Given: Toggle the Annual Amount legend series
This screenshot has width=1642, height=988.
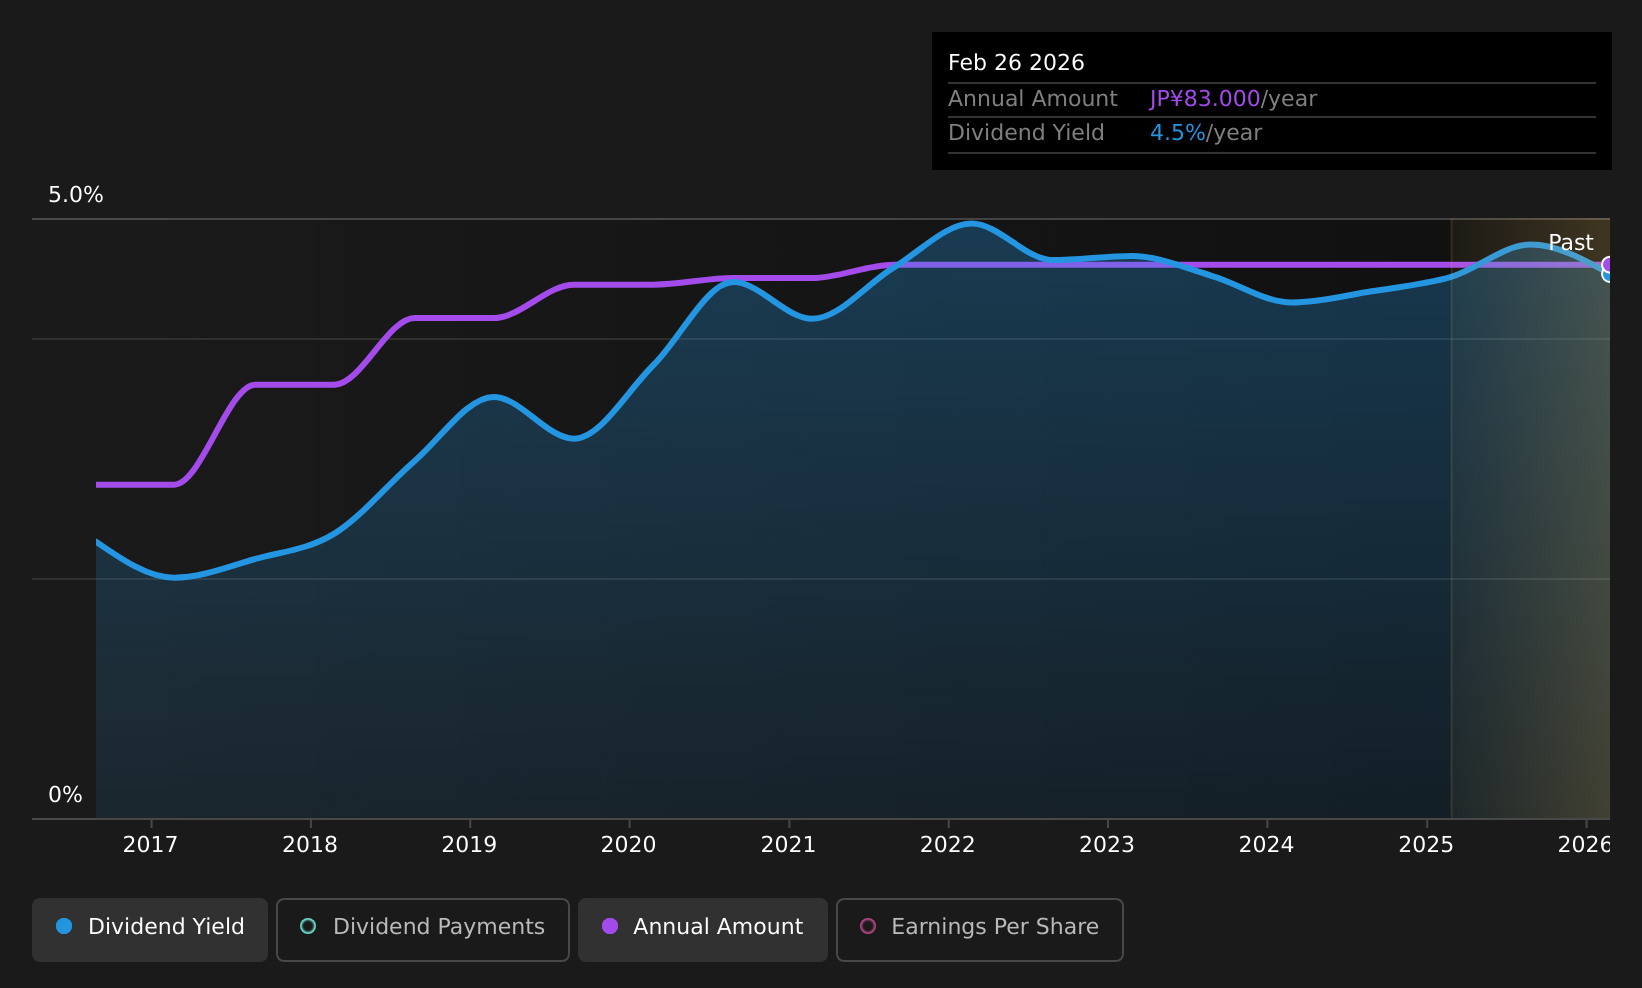Looking at the screenshot, I should tap(703, 929).
